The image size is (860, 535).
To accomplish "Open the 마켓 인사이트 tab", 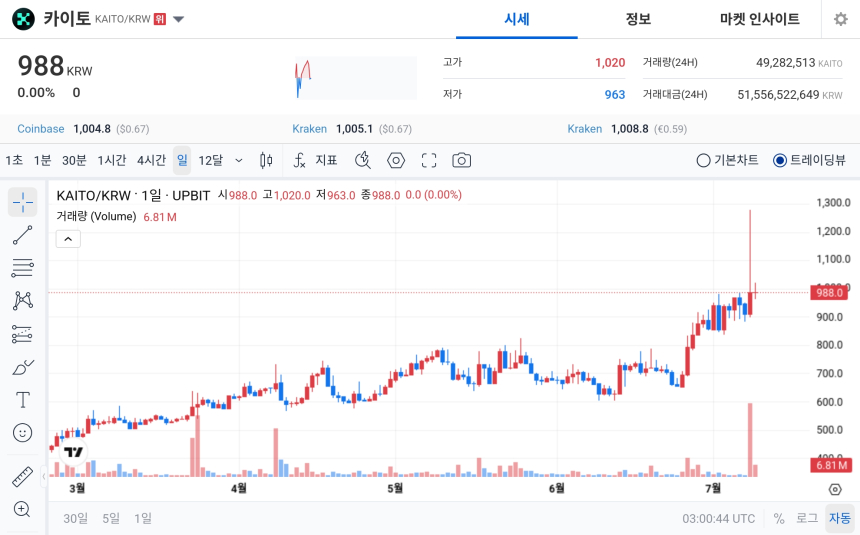I will tap(760, 19).
